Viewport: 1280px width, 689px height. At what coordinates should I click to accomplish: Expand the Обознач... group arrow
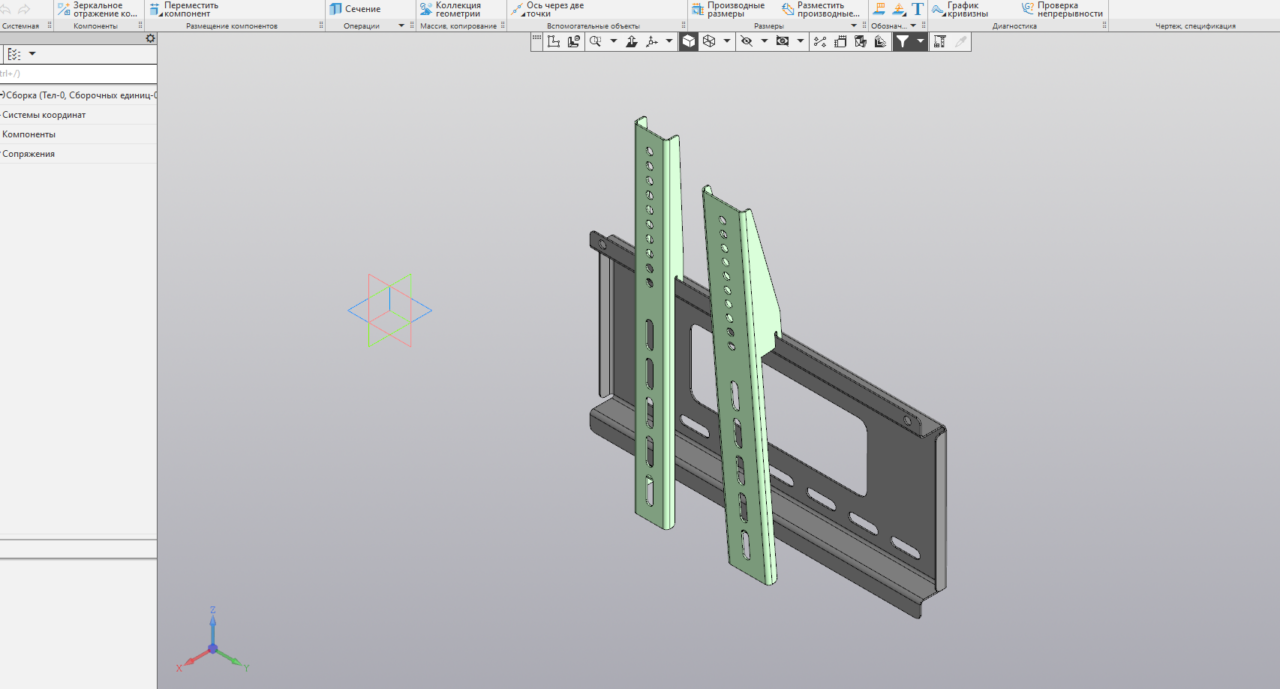click(912, 26)
